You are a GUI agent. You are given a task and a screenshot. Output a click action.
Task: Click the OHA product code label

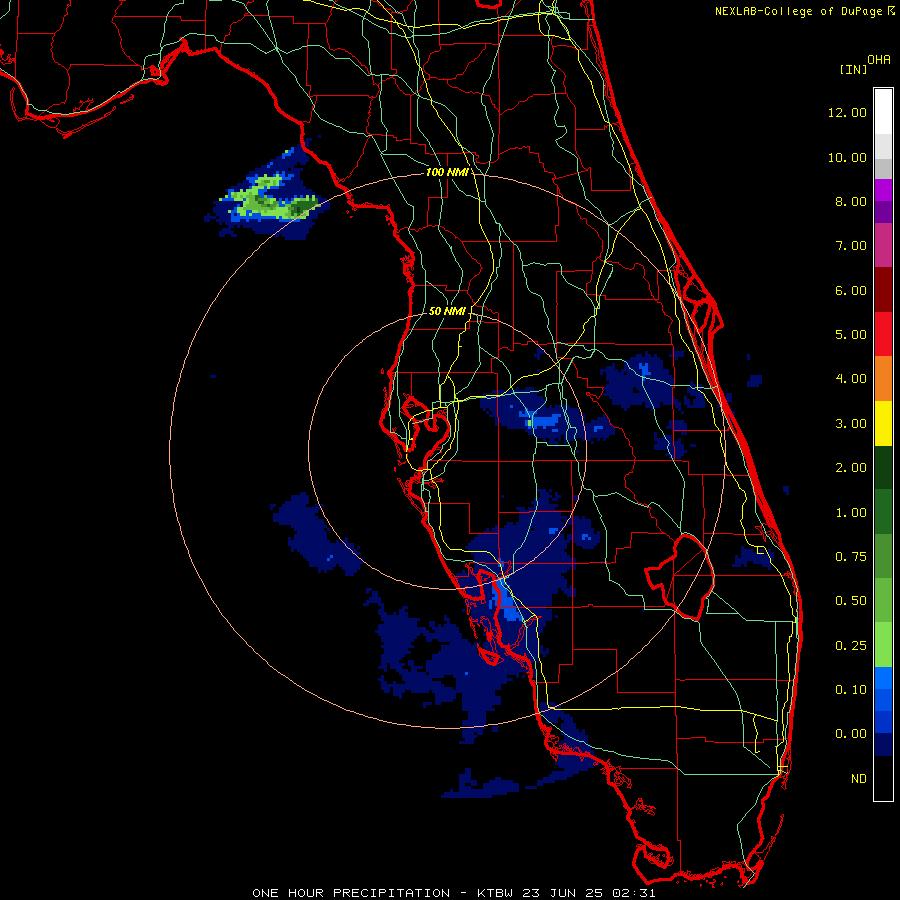(879, 59)
